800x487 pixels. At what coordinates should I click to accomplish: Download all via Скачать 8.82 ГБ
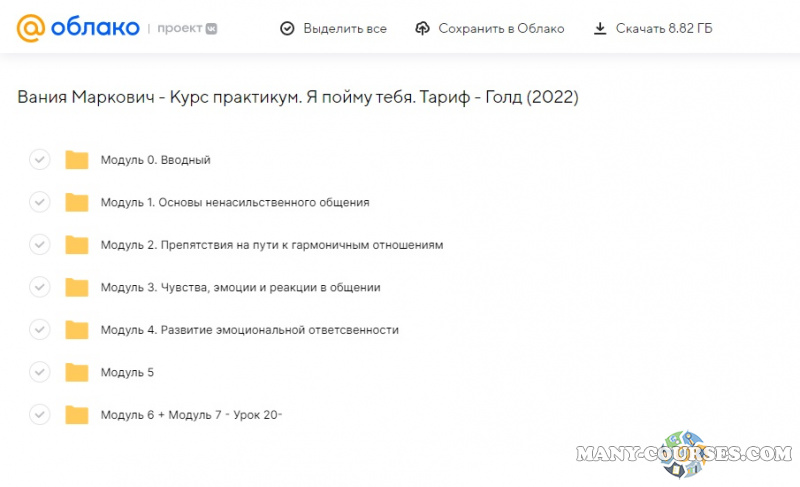[x=656, y=29]
